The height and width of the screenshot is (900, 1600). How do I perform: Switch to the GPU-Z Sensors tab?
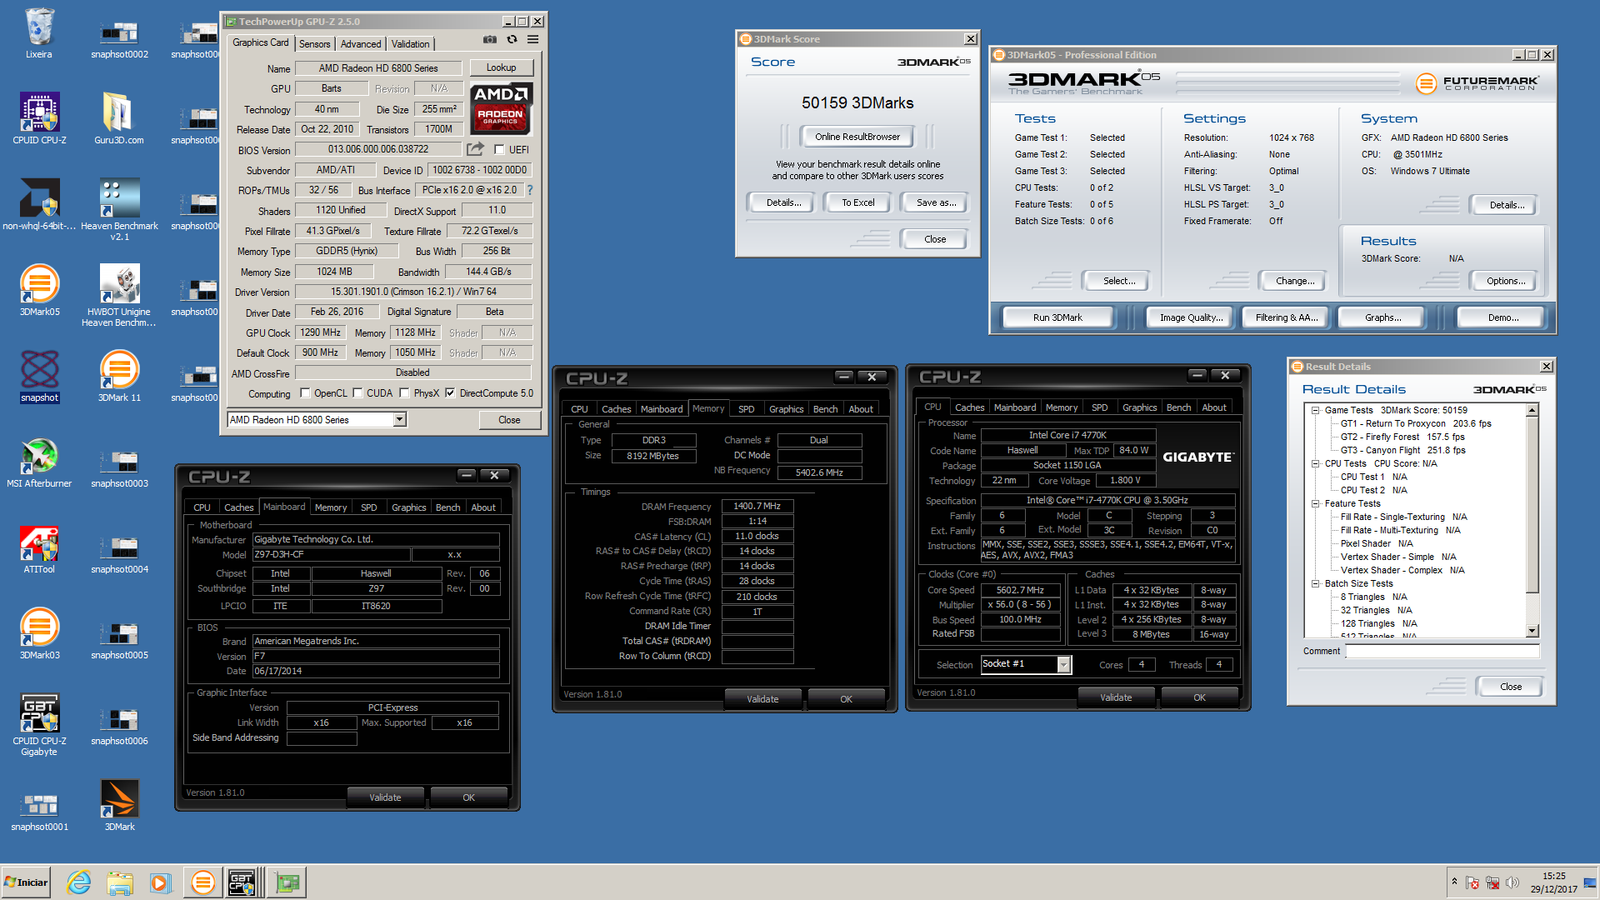tap(314, 44)
